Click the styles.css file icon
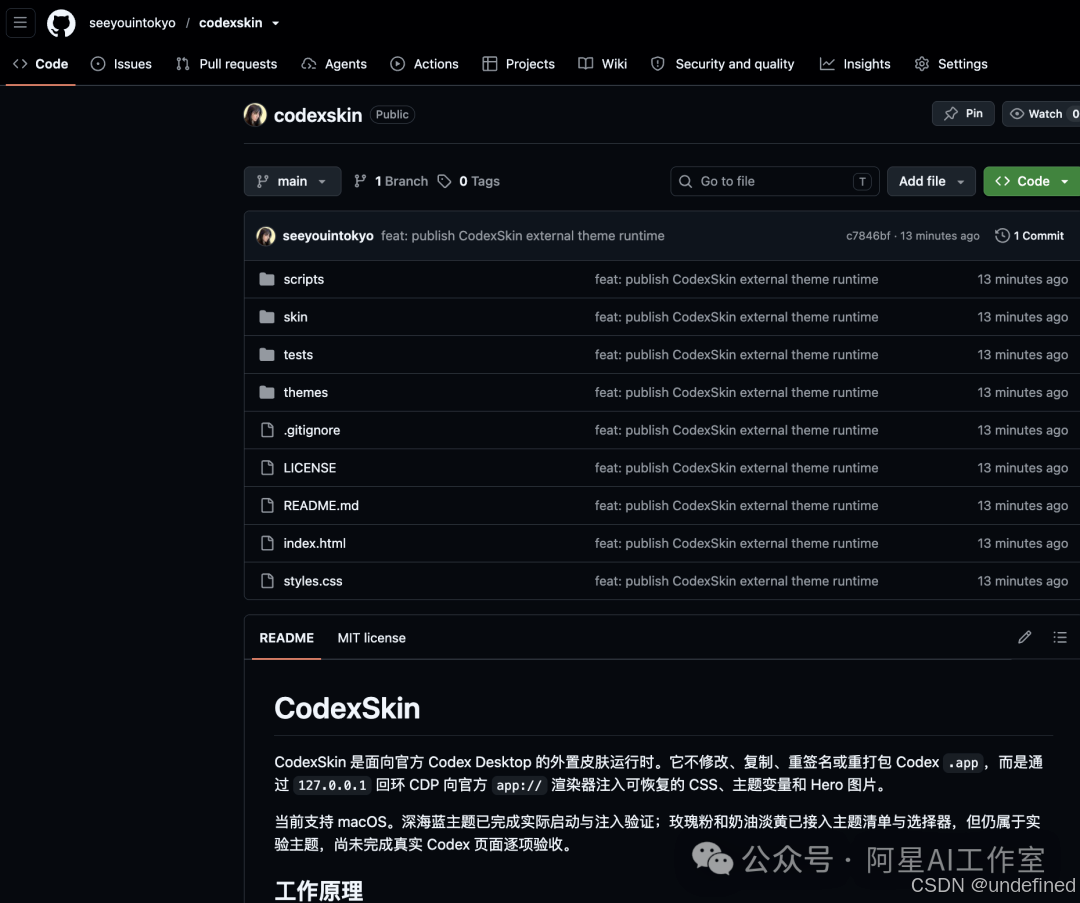 [x=267, y=581]
